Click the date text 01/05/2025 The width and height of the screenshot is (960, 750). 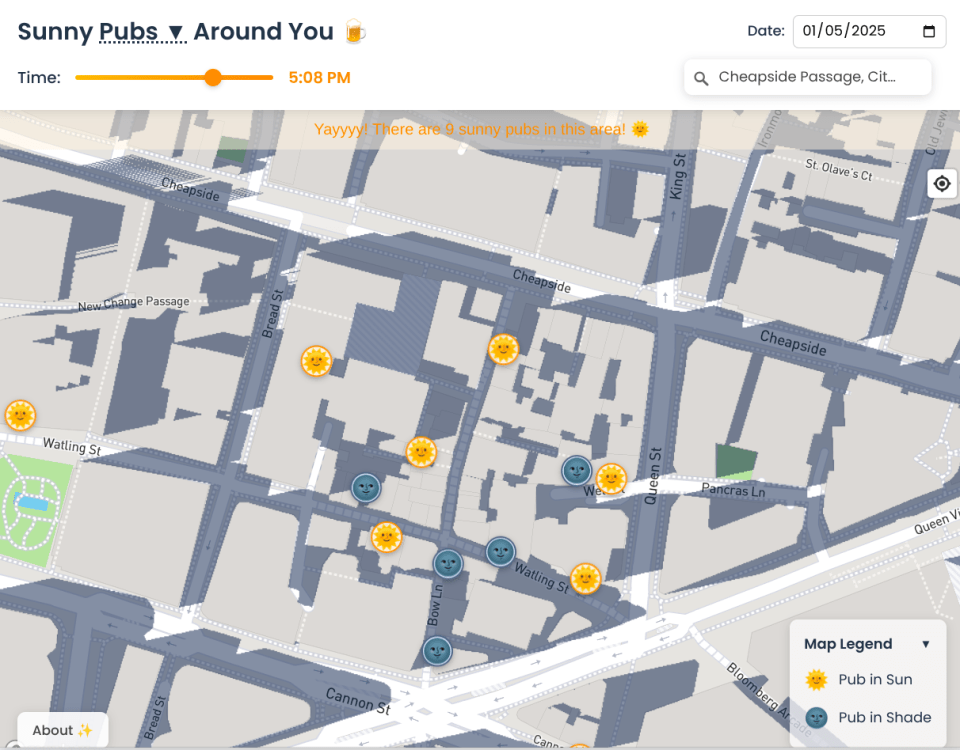click(844, 31)
